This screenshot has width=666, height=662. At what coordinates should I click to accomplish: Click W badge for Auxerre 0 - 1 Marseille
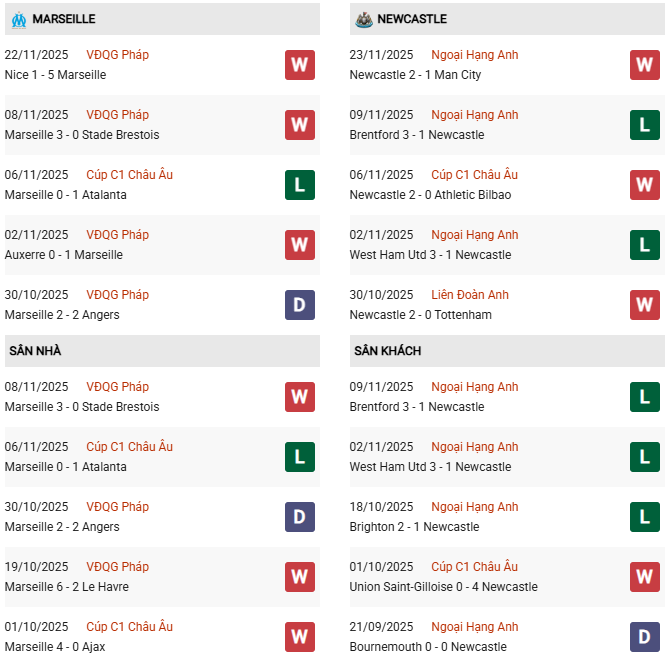coord(299,245)
